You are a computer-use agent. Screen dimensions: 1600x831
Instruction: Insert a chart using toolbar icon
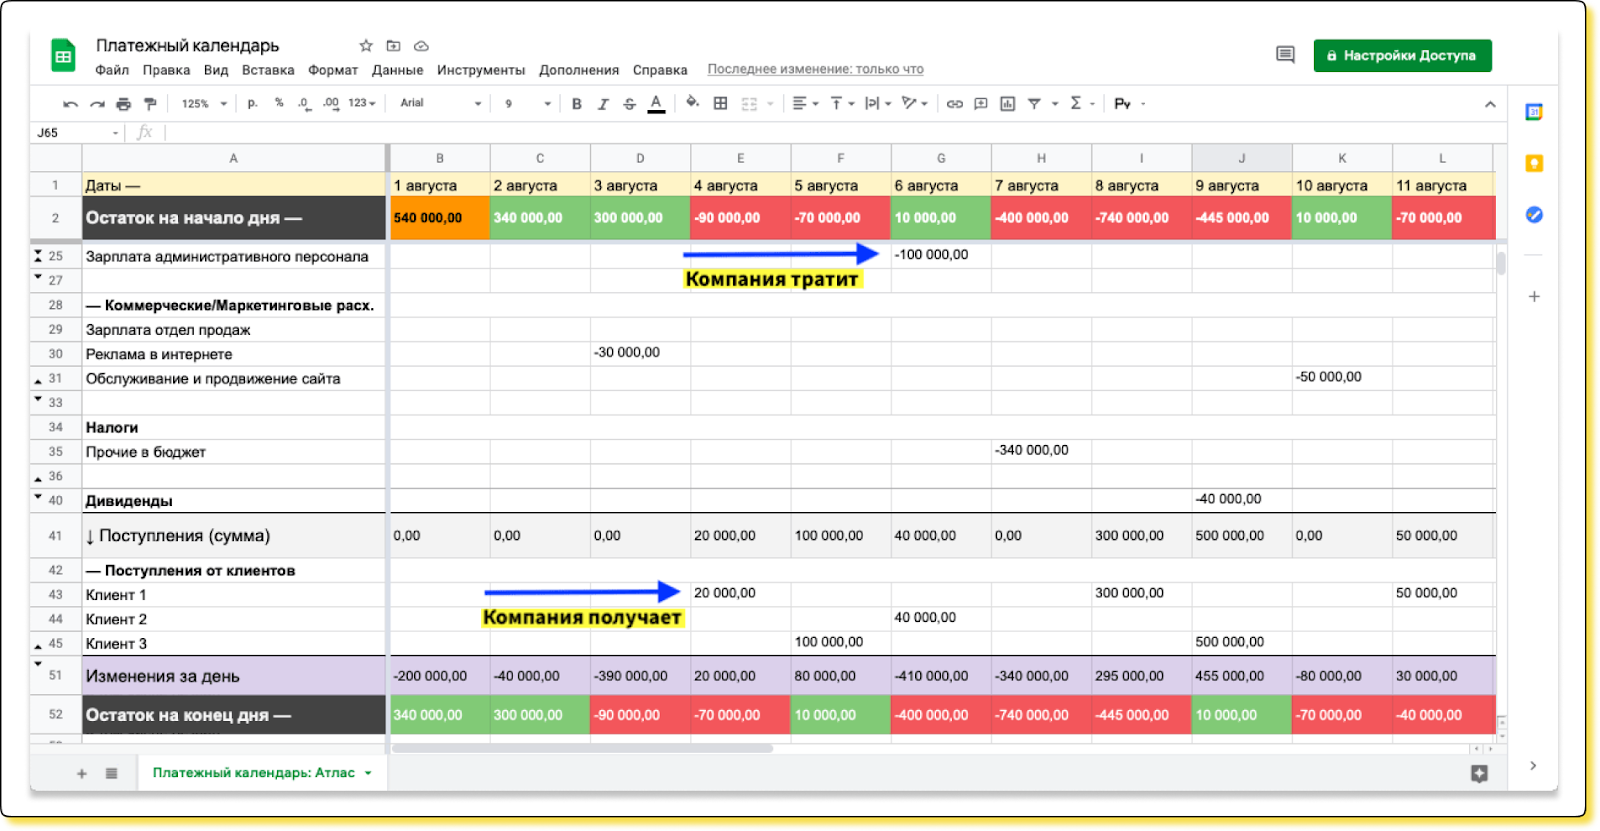point(1007,104)
